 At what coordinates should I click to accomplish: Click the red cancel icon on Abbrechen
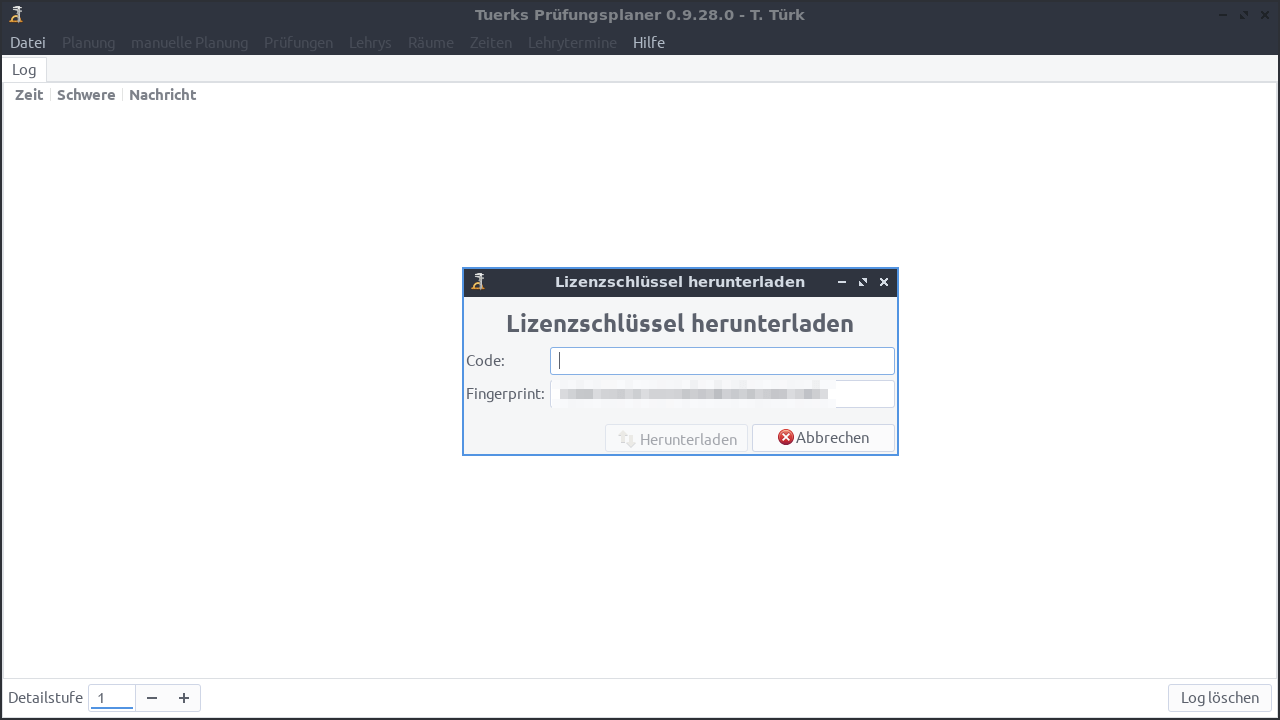click(x=786, y=437)
